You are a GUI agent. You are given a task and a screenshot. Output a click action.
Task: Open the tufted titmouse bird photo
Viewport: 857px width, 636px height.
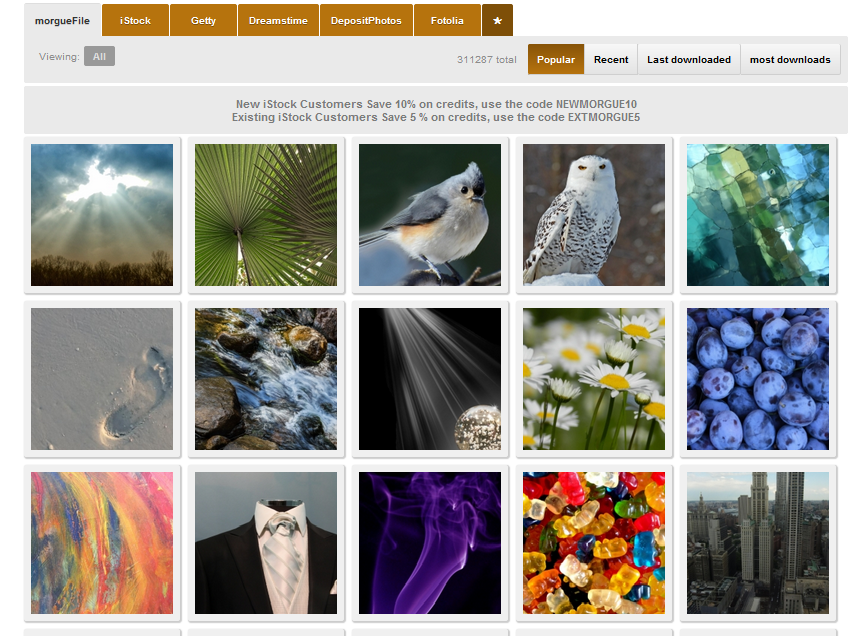click(430, 215)
